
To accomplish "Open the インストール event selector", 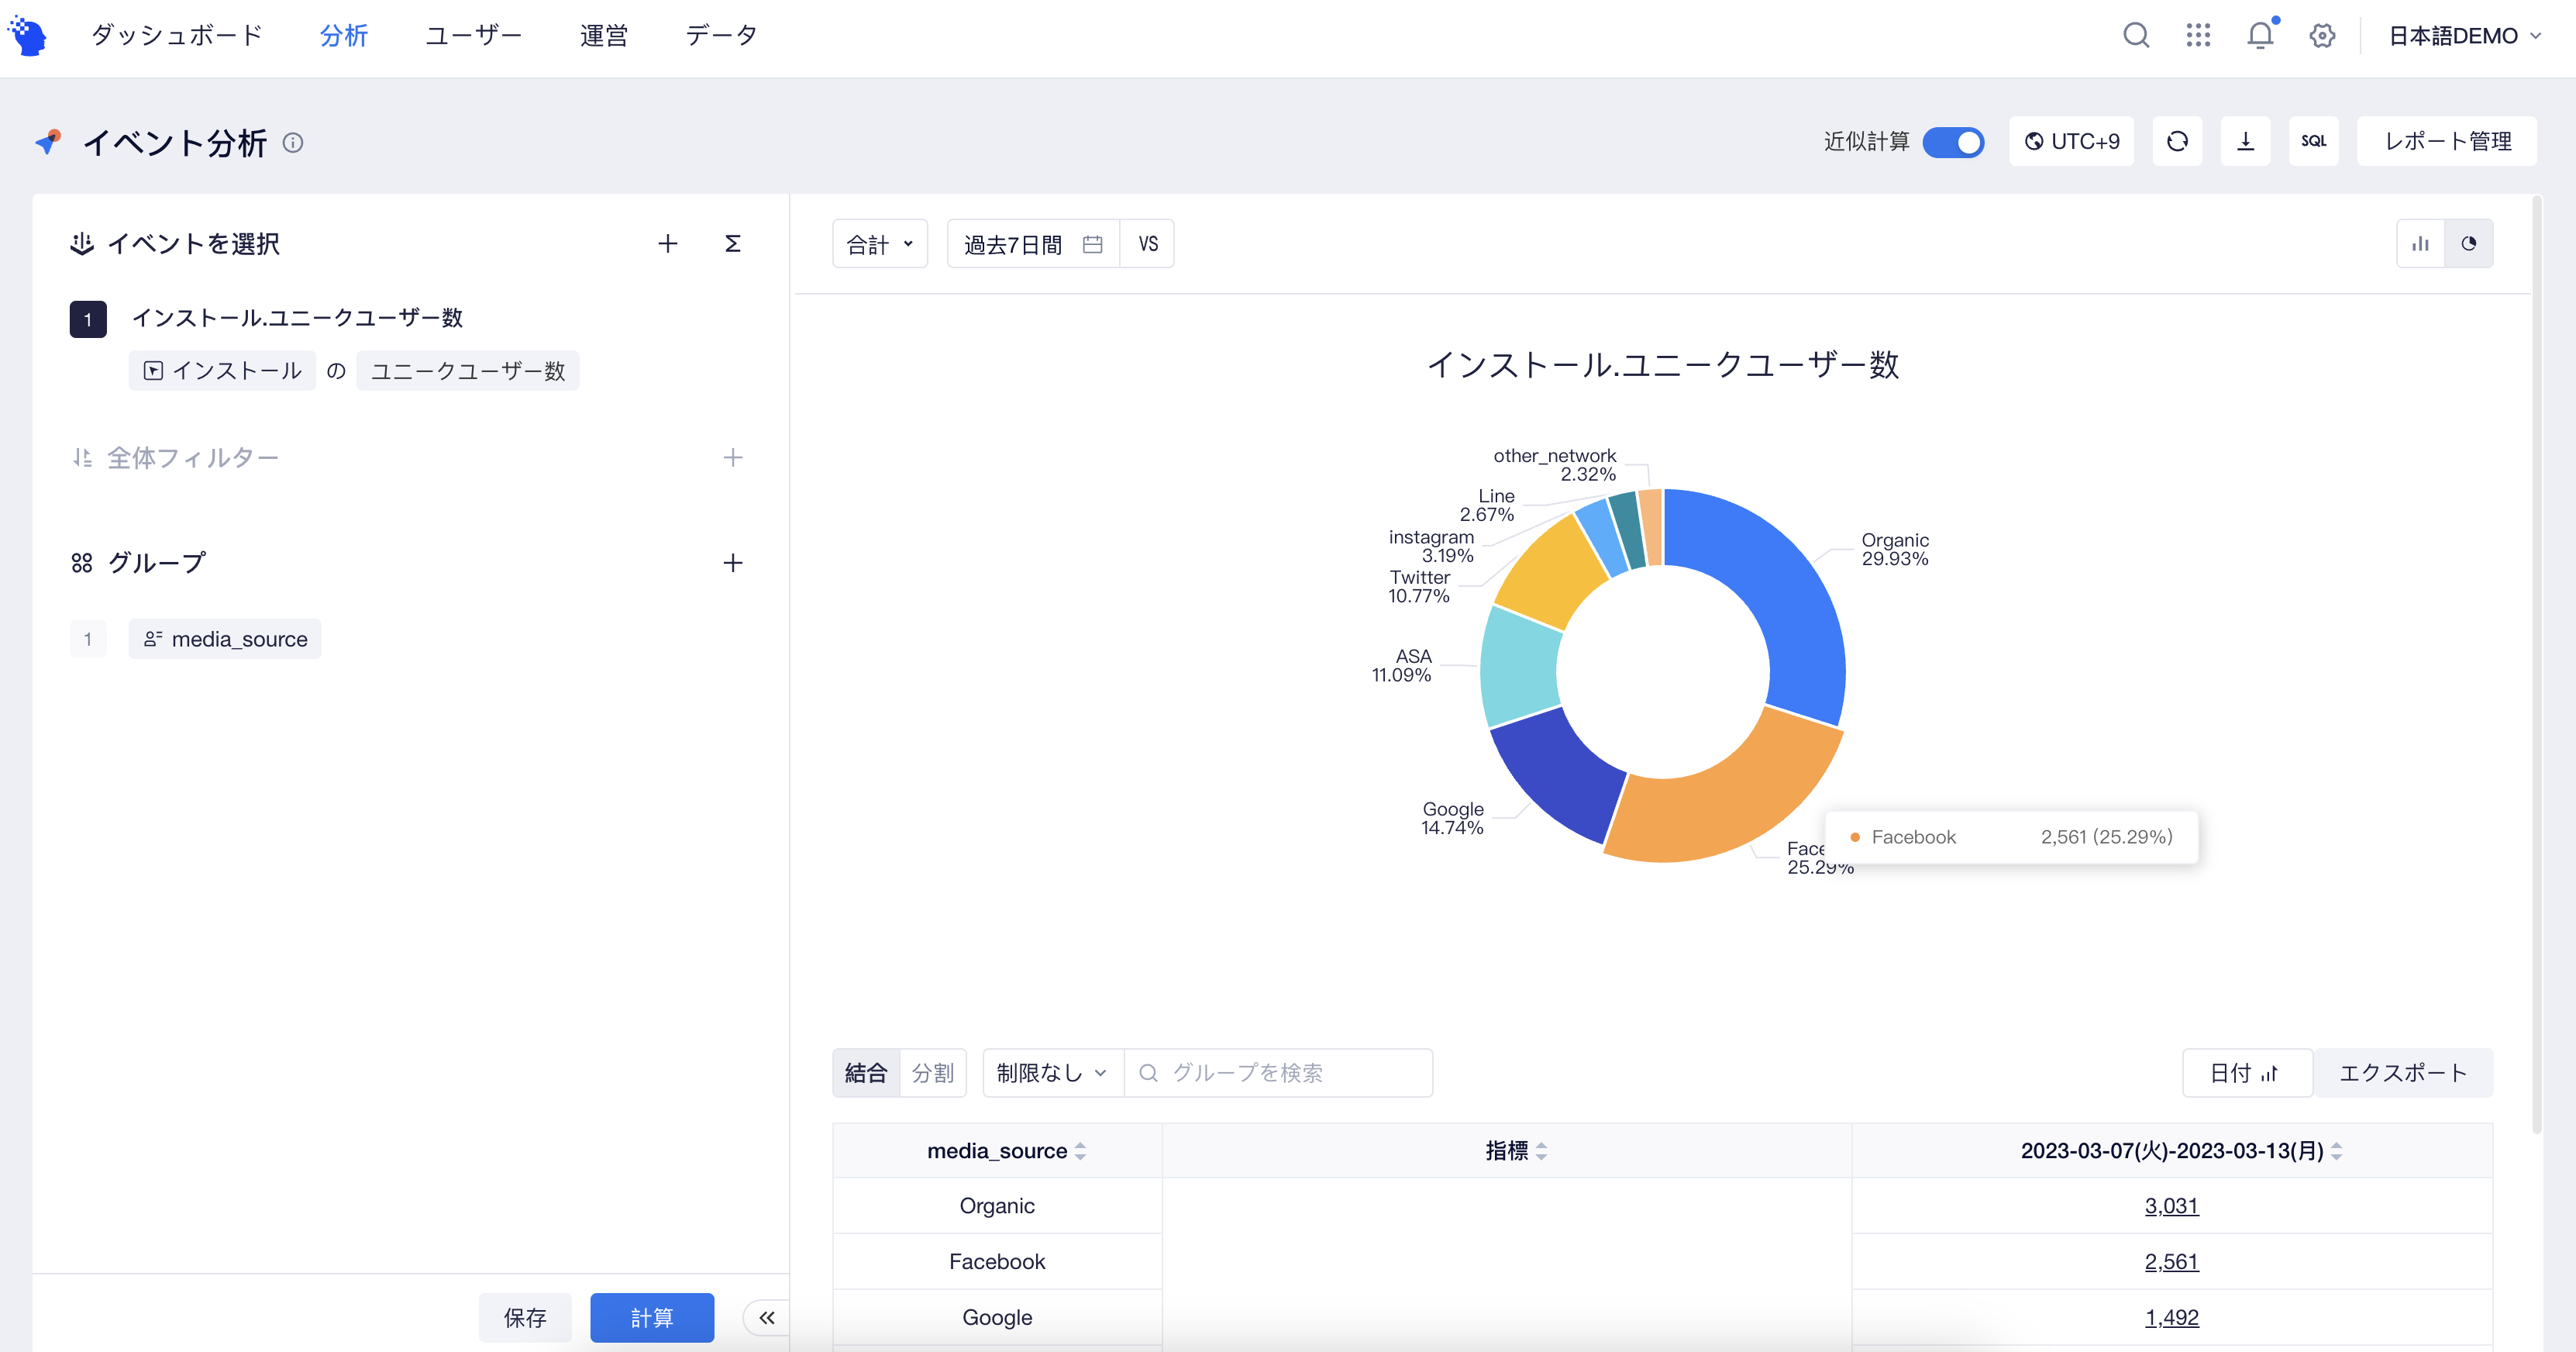I will tap(222, 371).
